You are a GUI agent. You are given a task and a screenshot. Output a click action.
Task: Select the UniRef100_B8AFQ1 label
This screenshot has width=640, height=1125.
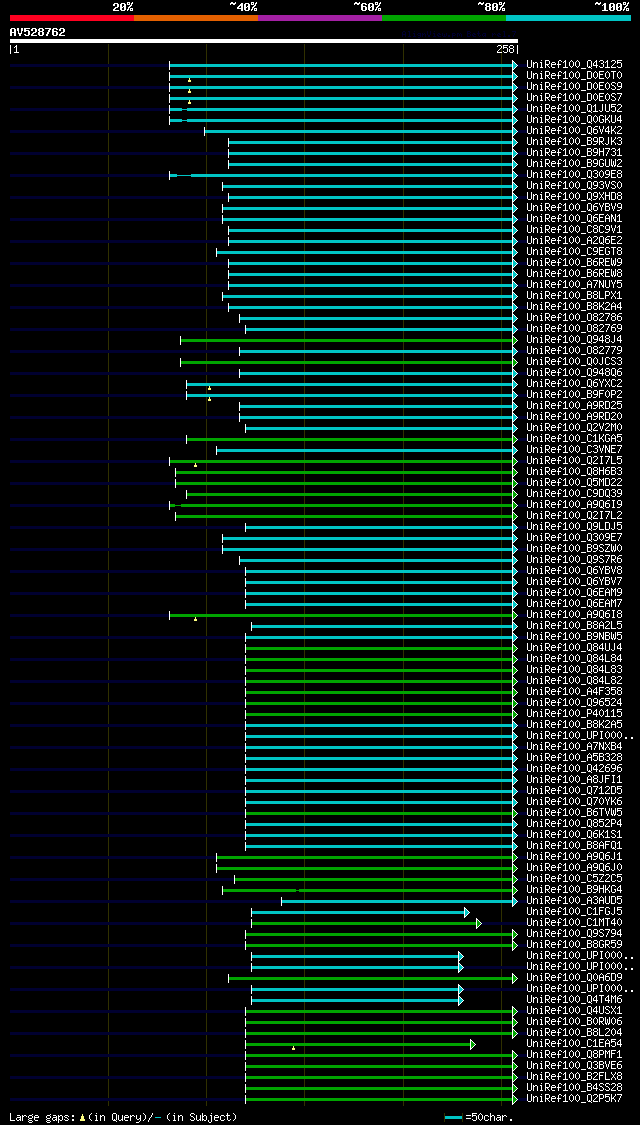point(574,846)
